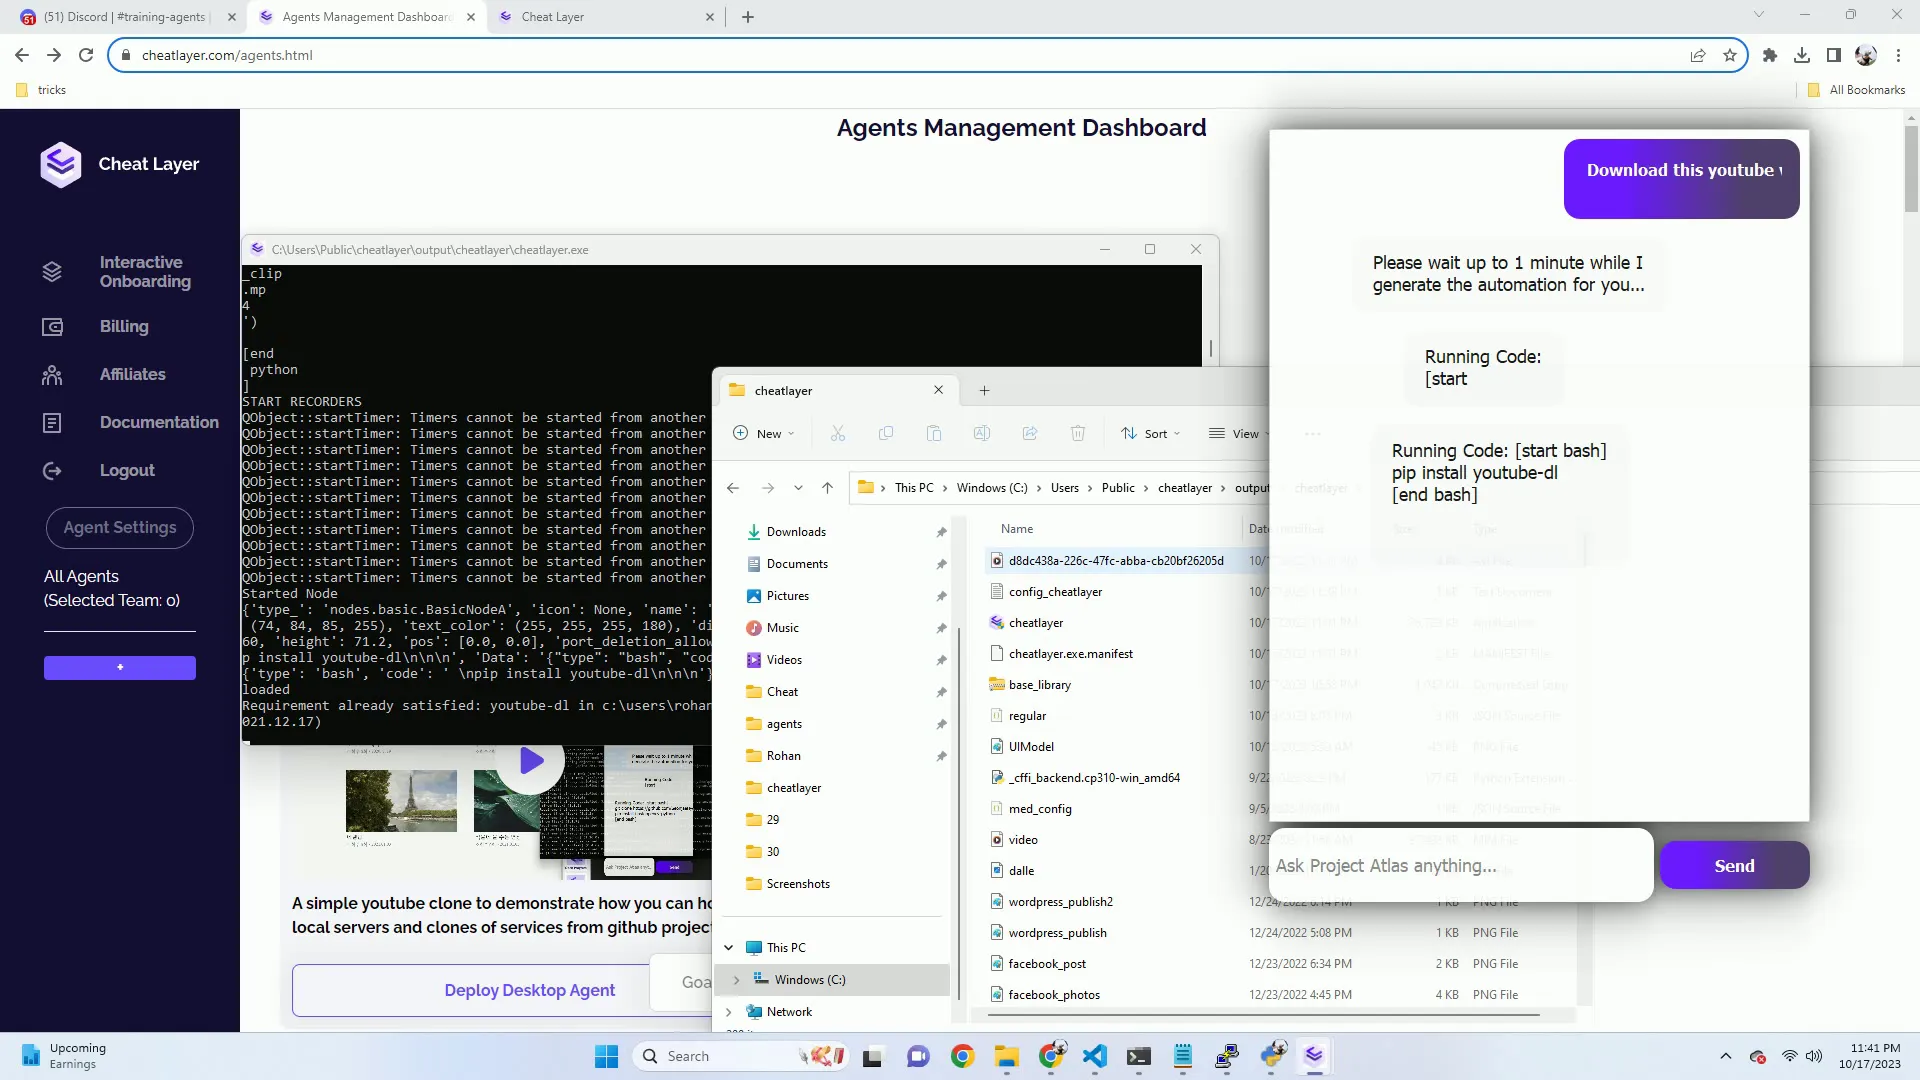Toggle the Rohan folder selection
This screenshot has width=1920, height=1080.
click(783, 754)
